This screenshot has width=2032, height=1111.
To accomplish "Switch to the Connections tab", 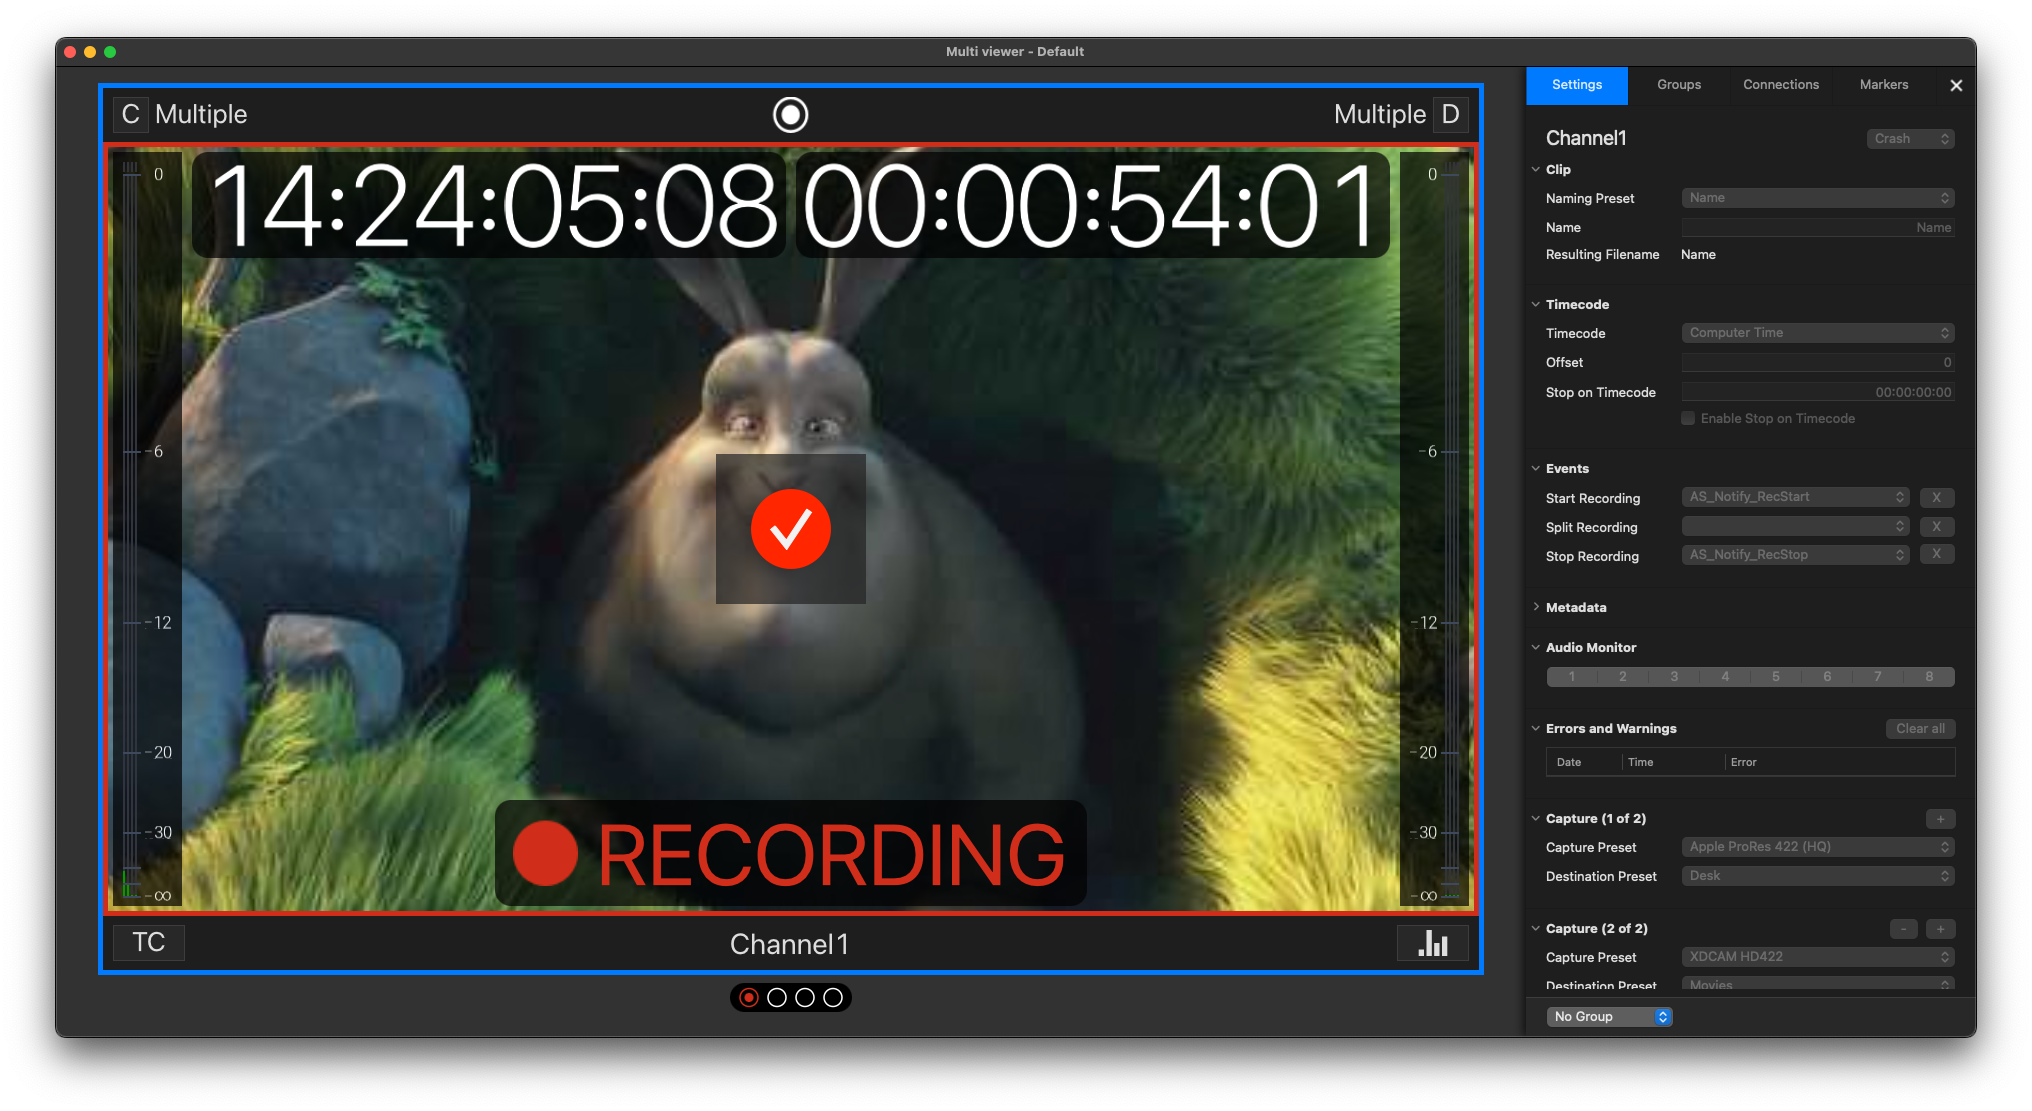I will tap(1781, 85).
